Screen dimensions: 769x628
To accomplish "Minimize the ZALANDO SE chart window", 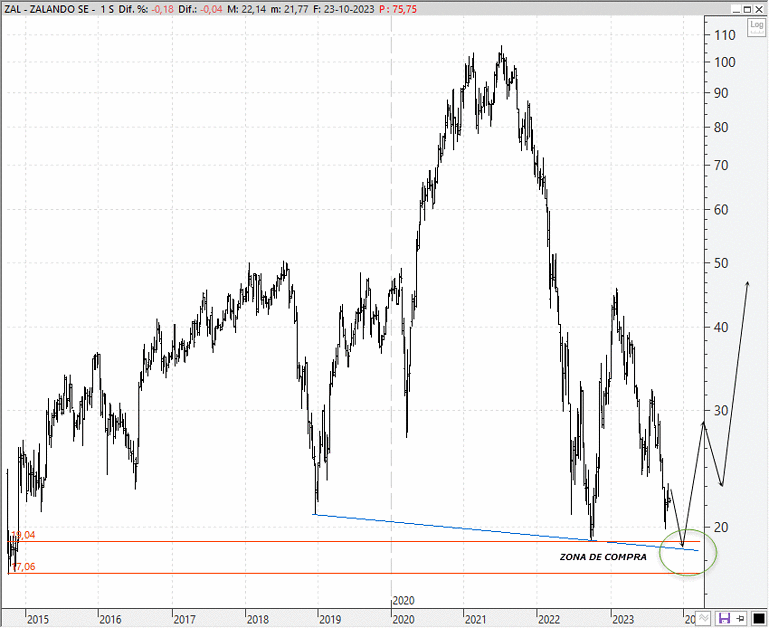I will coord(736,9).
